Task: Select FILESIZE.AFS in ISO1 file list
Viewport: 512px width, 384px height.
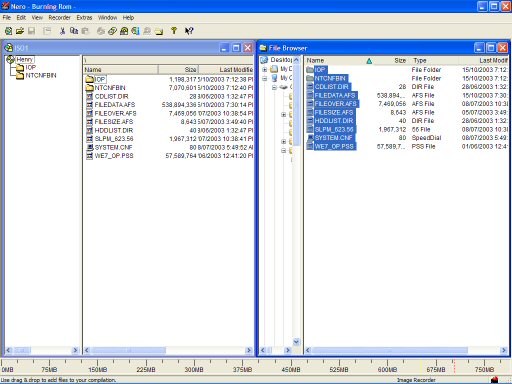Action: (114, 122)
